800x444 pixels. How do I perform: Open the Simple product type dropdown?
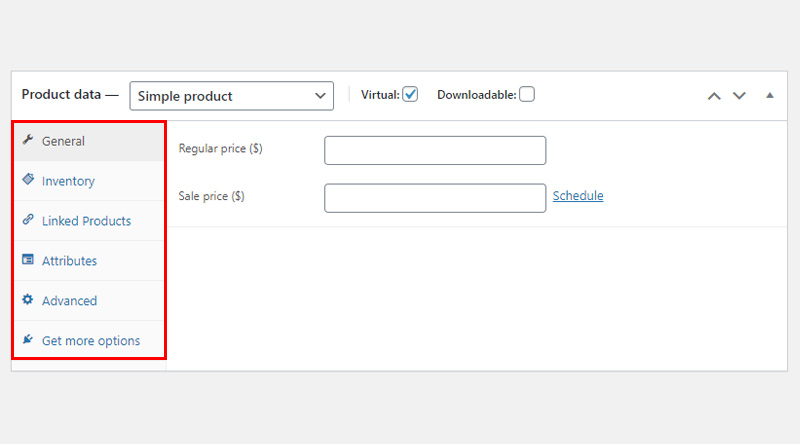[232, 96]
